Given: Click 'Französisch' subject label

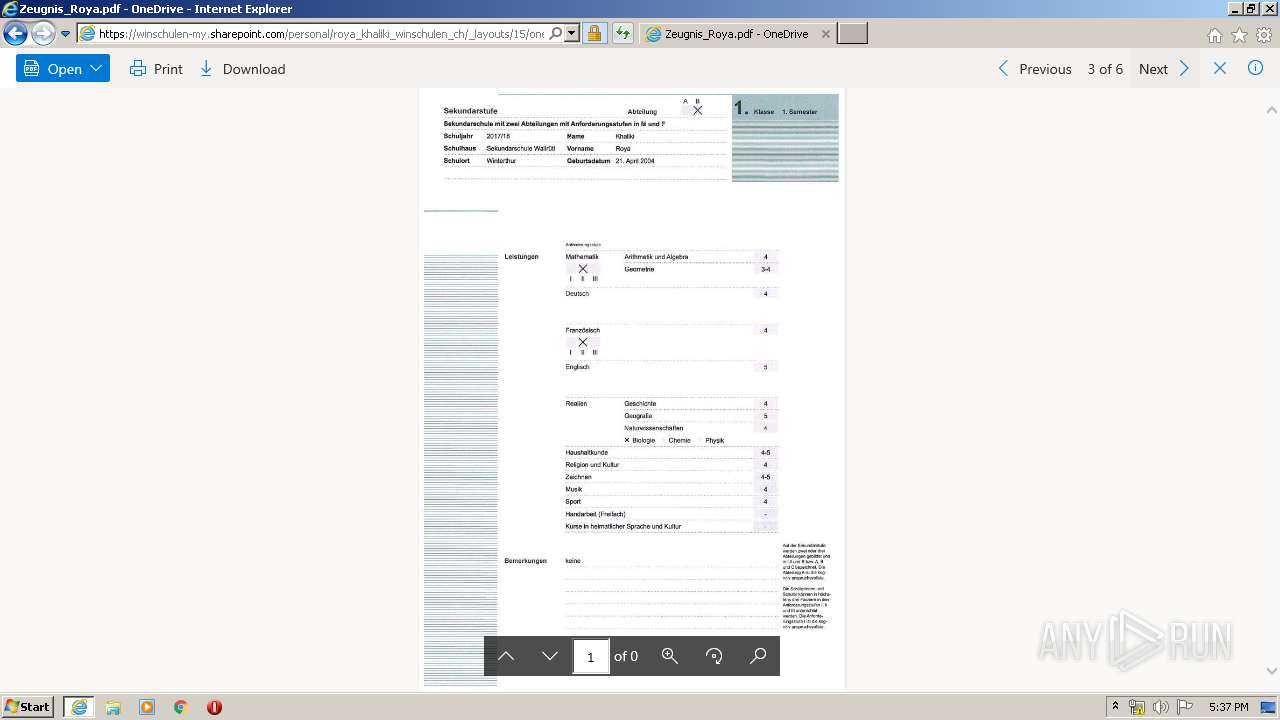Looking at the screenshot, I should coord(583,330).
